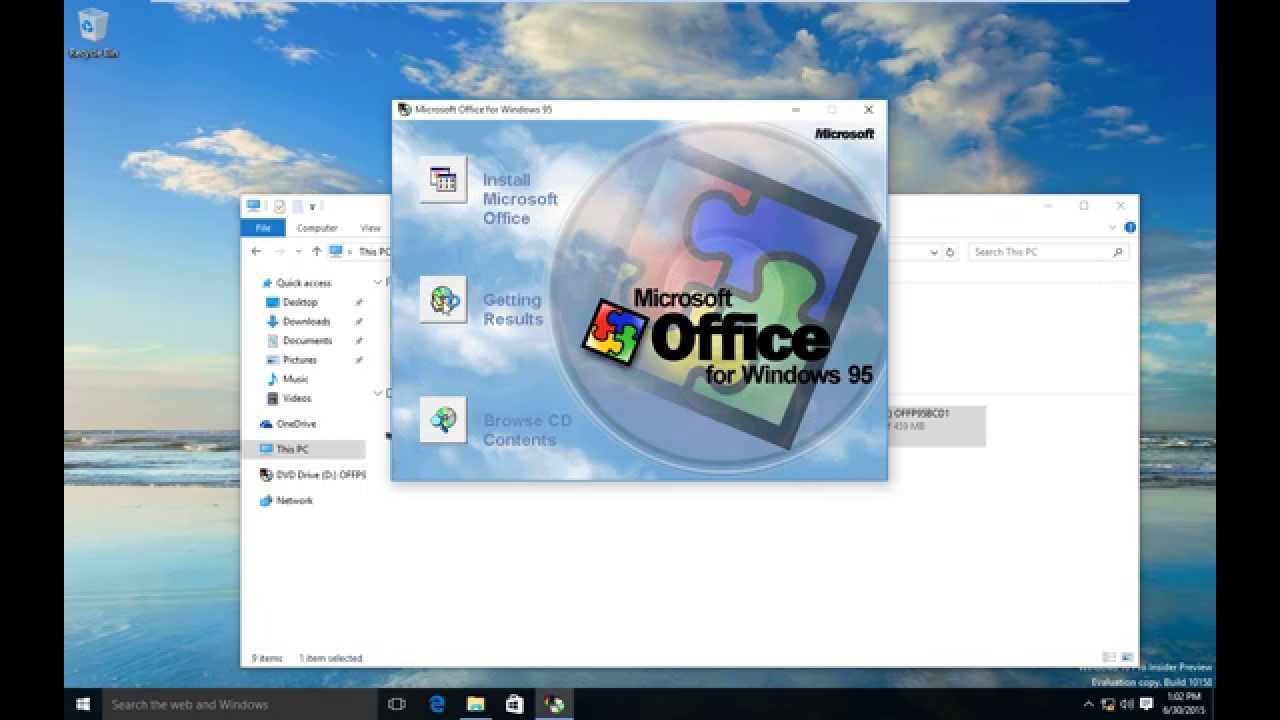This screenshot has width=1280, height=720.
Task: Click the pin icon next to Downloads
Action: [x=358, y=321]
